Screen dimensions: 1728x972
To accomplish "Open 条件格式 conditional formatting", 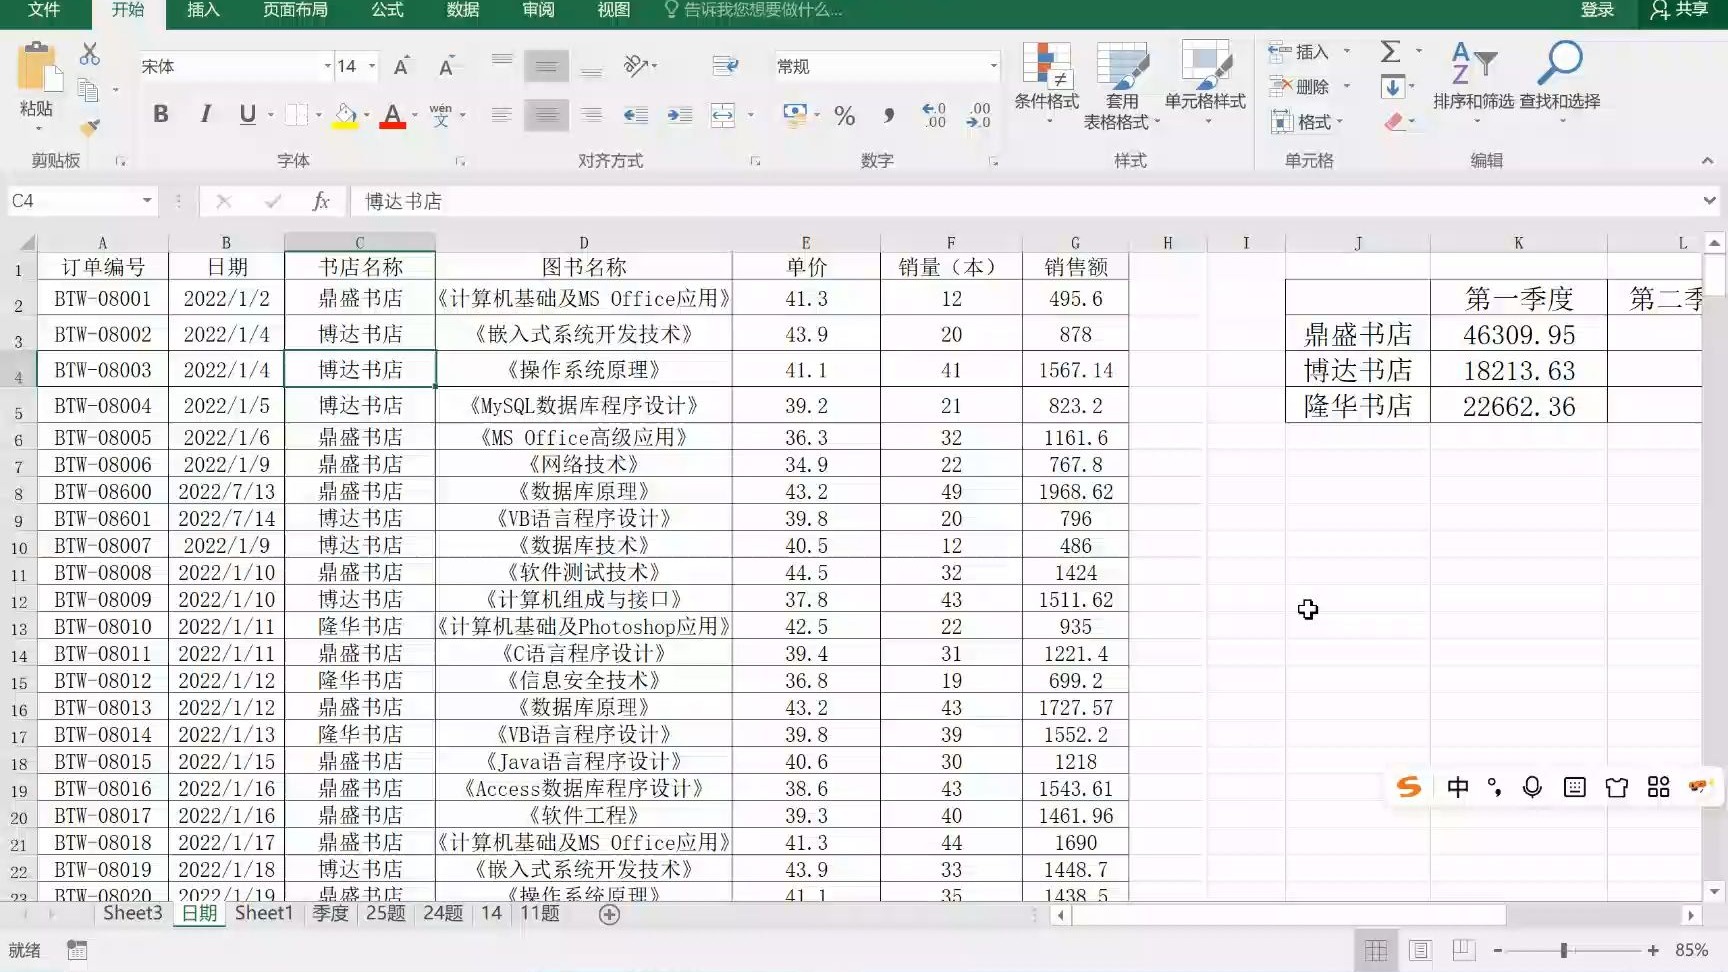I will coord(1047,82).
